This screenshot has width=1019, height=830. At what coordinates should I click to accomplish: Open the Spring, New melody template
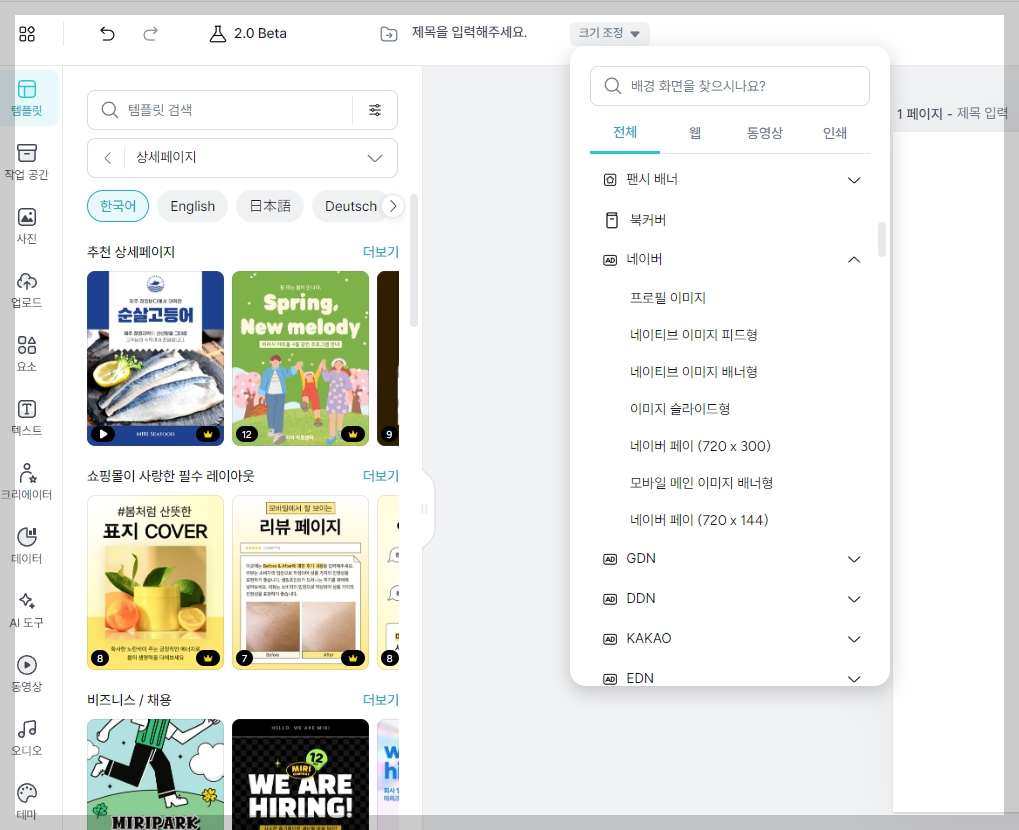[x=300, y=358]
